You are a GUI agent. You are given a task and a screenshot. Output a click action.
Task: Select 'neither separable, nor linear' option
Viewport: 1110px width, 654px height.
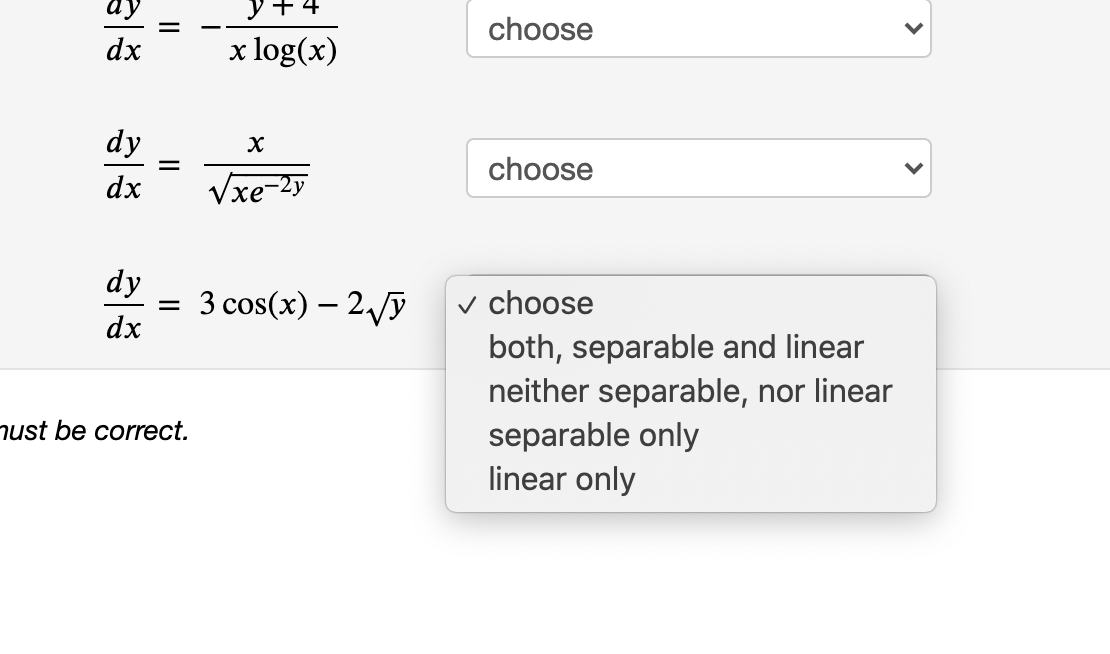(x=690, y=391)
